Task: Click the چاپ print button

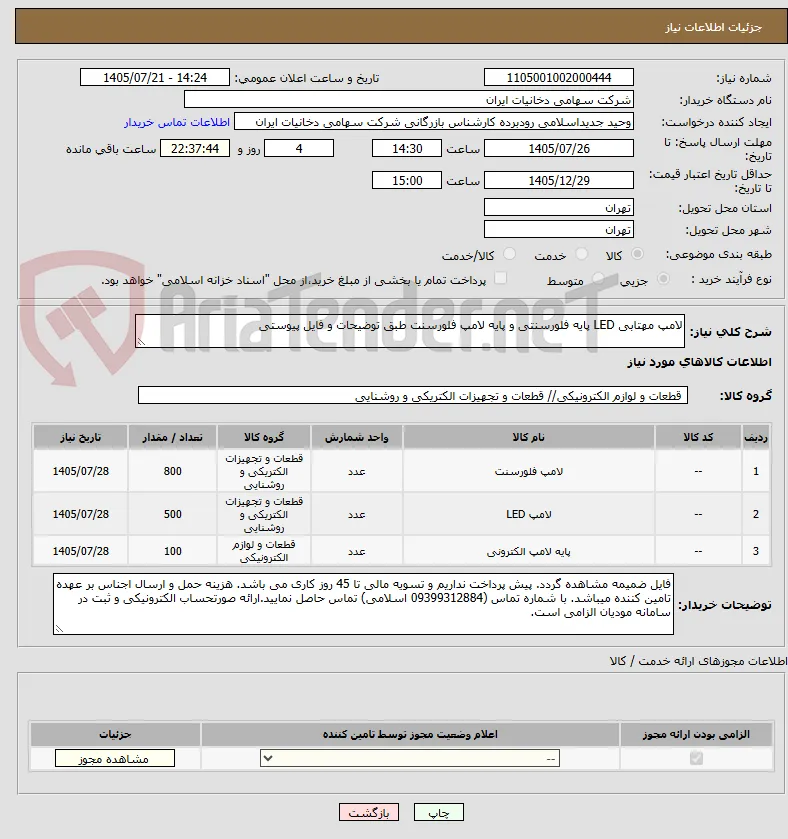Action: tap(439, 812)
